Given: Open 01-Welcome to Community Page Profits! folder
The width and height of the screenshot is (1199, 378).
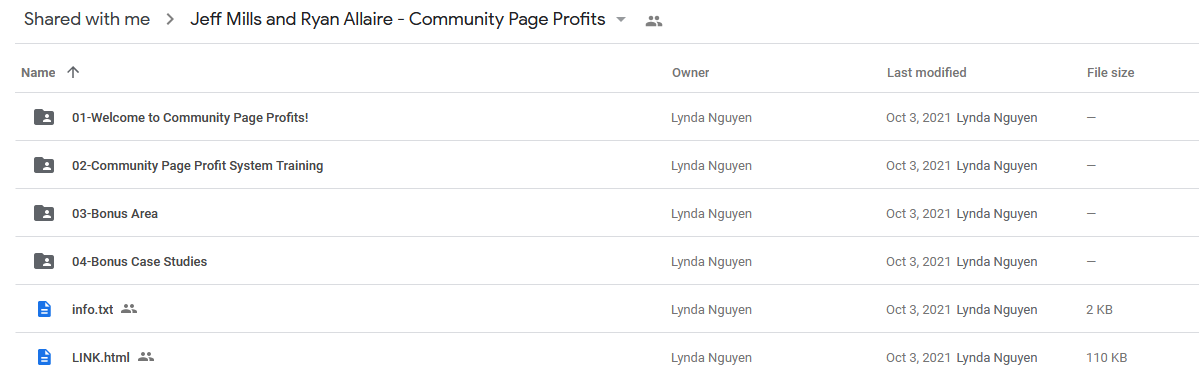Looking at the screenshot, I should 190,118.
